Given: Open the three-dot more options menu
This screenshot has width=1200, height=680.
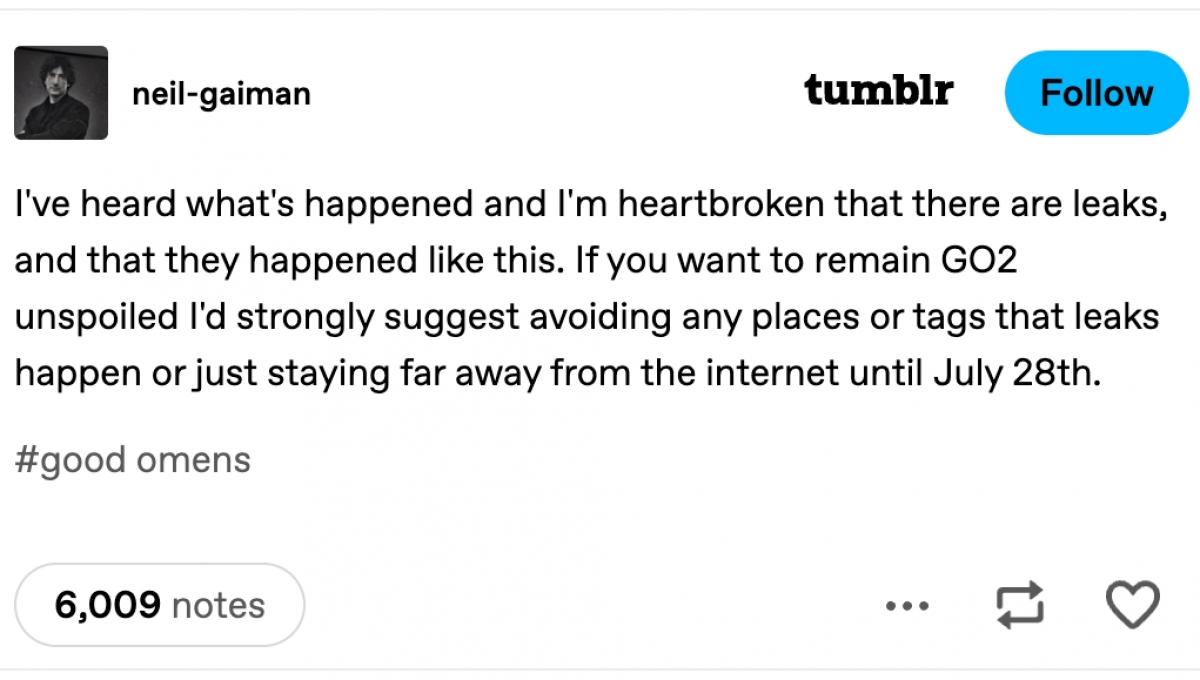Looking at the screenshot, I should 908,605.
